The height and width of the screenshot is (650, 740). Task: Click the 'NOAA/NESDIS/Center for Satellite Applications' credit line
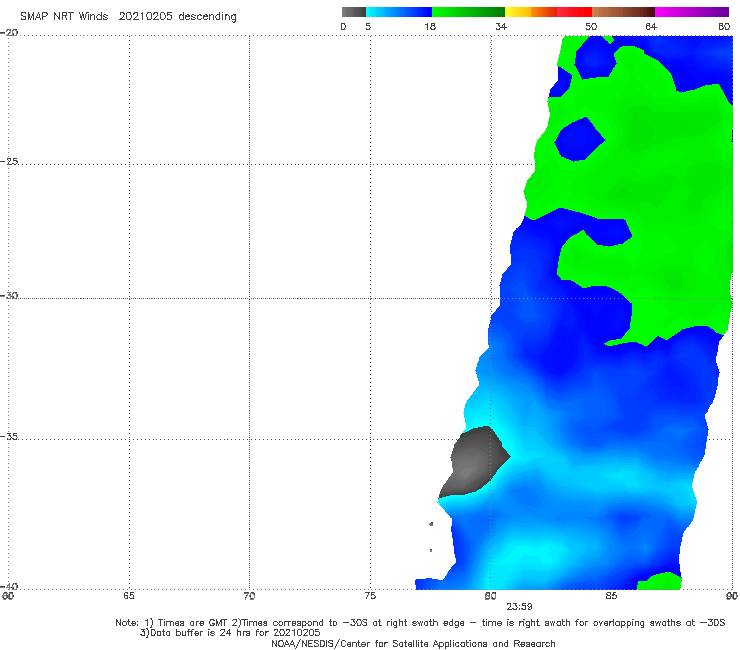coord(413,644)
